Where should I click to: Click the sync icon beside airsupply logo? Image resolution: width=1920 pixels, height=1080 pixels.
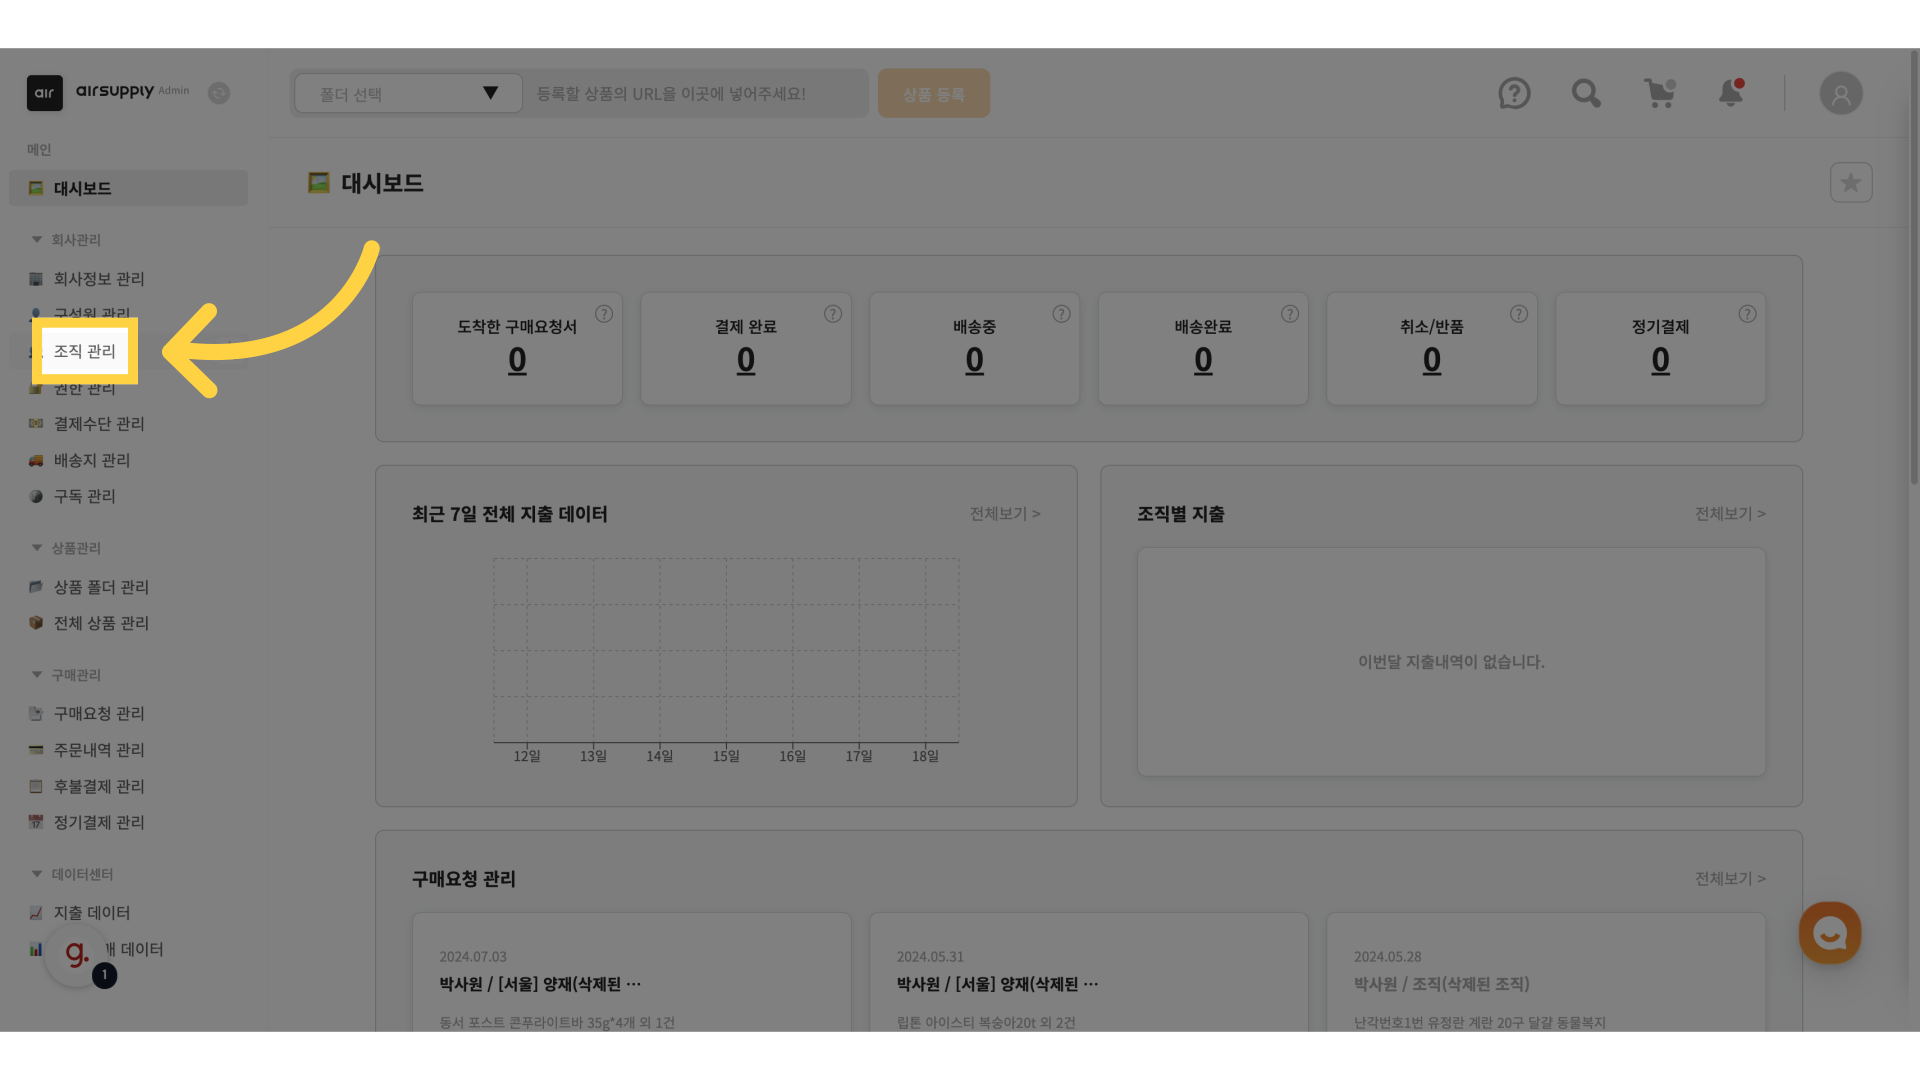(x=219, y=93)
